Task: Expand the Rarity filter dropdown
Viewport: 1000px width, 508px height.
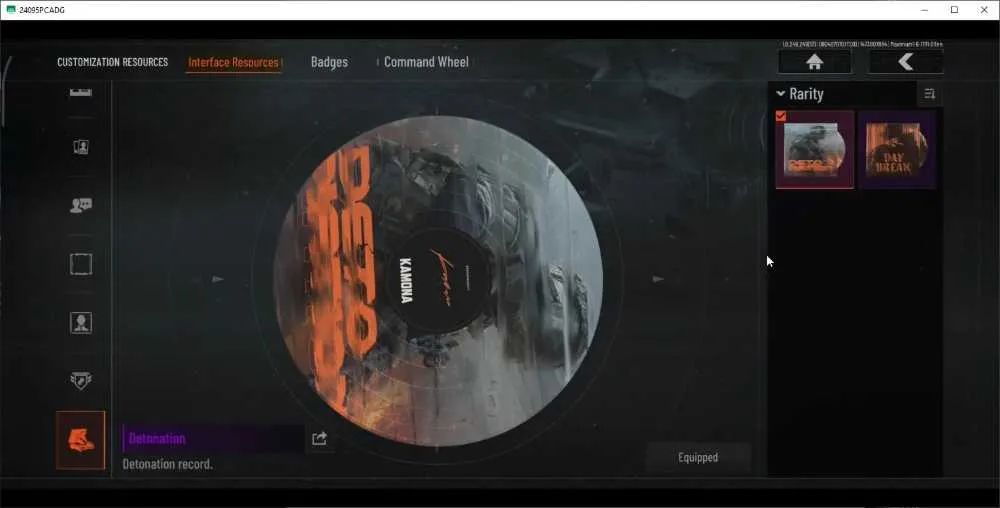Action: (x=800, y=94)
